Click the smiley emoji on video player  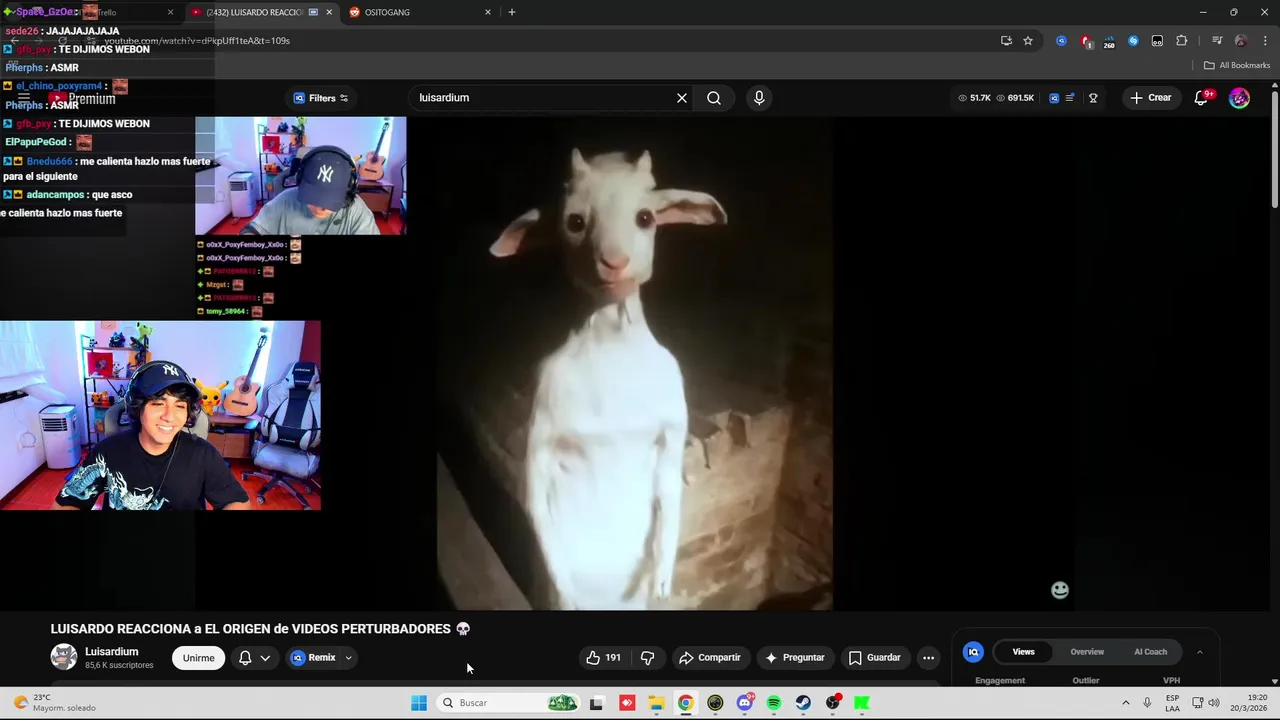[x=1060, y=590]
